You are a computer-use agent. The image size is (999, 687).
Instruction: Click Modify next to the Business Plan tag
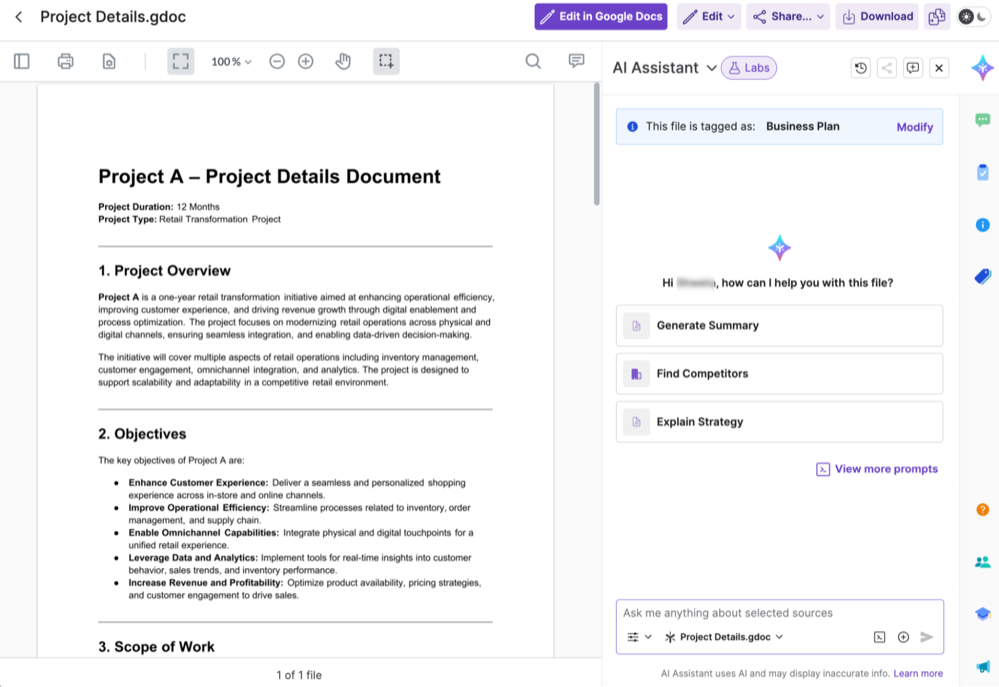[914, 126]
